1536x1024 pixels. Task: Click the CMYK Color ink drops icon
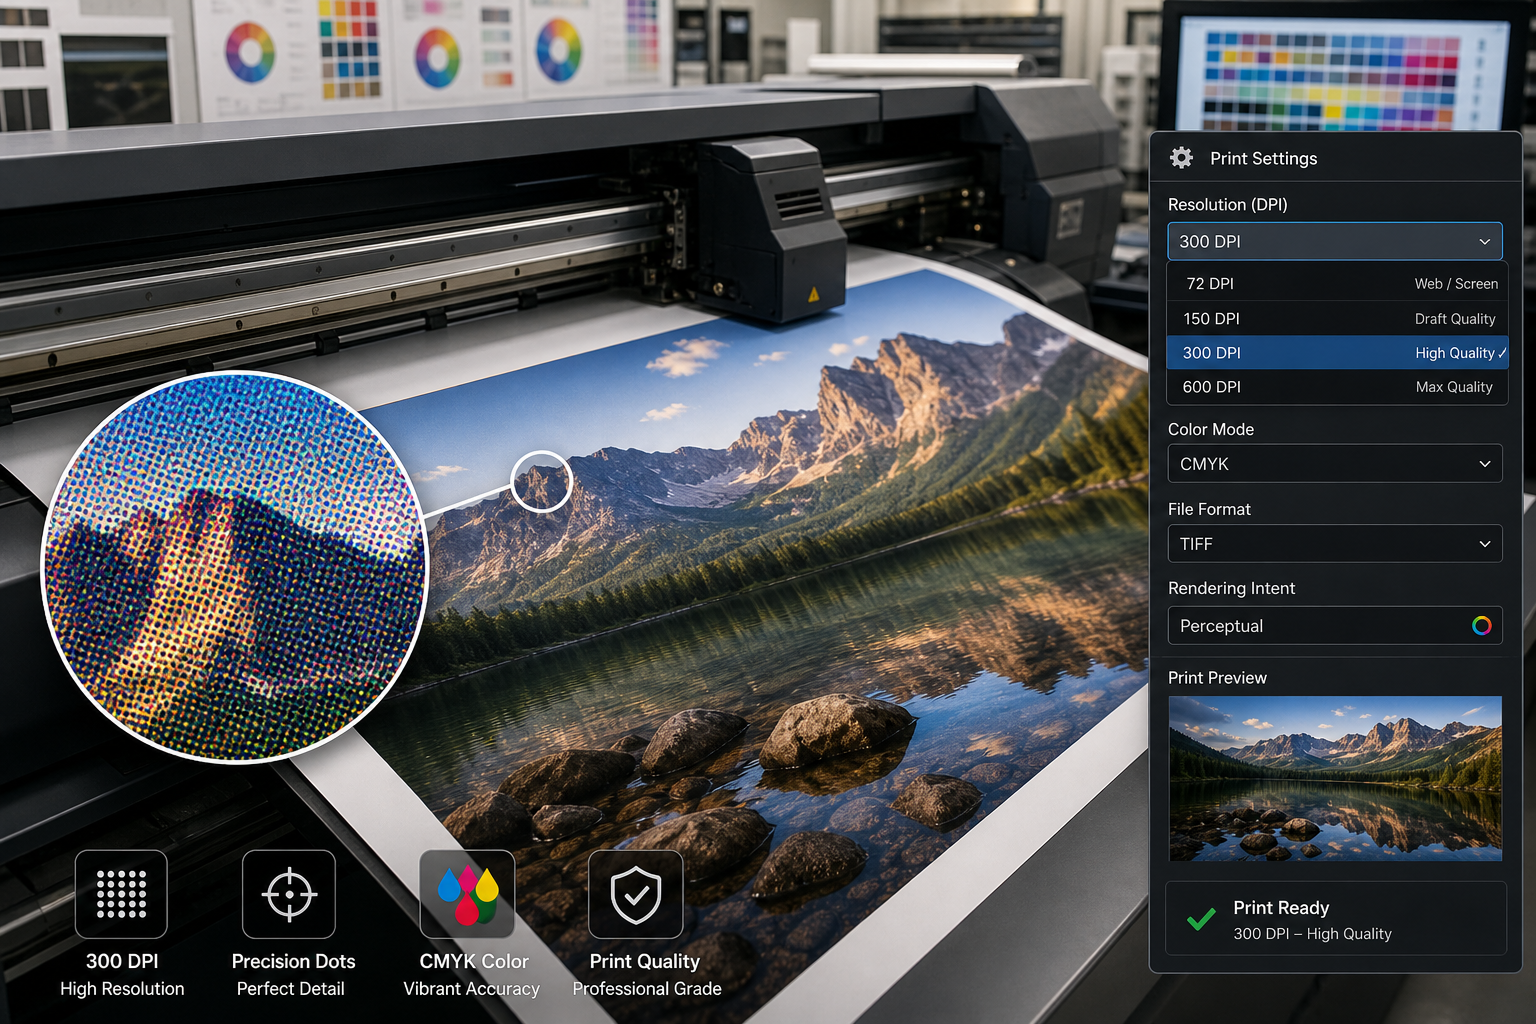click(x=467, y=894)
